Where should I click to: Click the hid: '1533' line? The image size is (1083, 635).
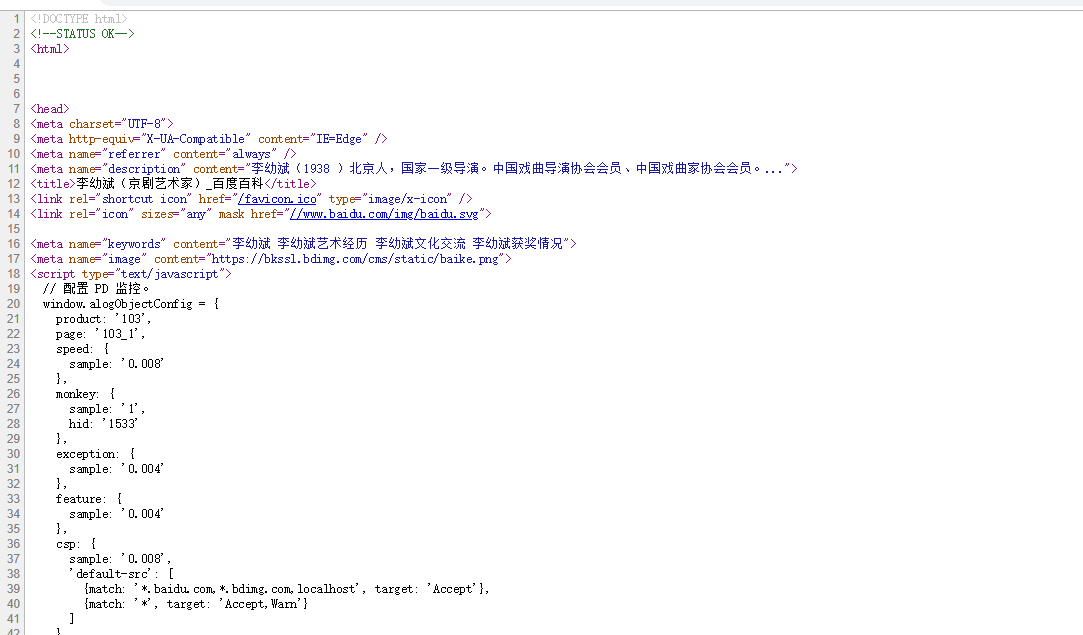pos(104,424)
